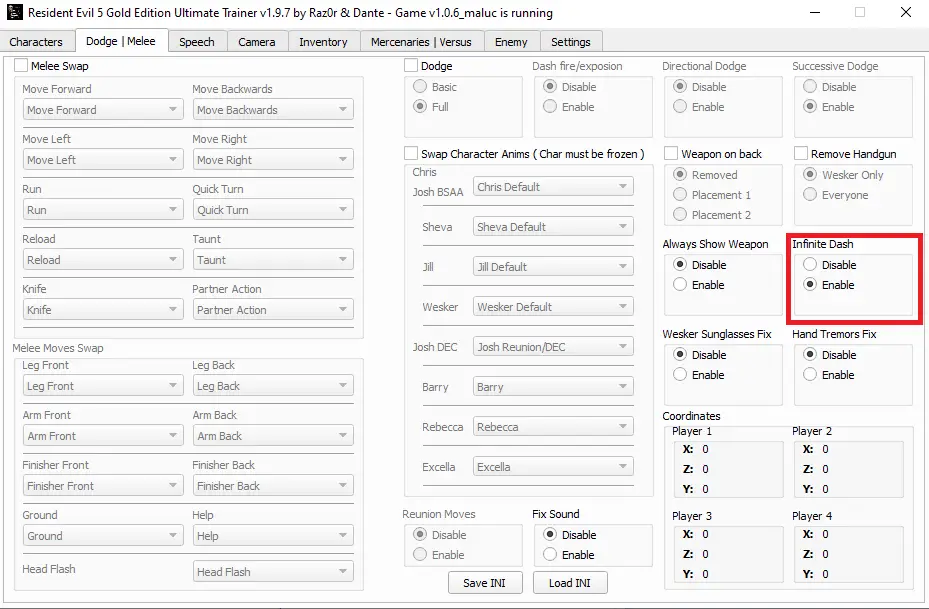Toggle the Weapon on back checkbox

tap(671, 153)
